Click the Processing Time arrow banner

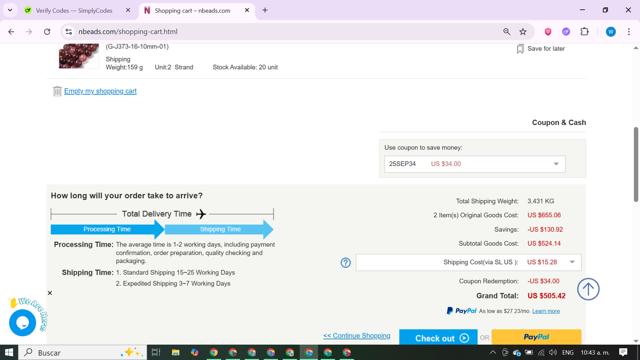pos(107,229)
